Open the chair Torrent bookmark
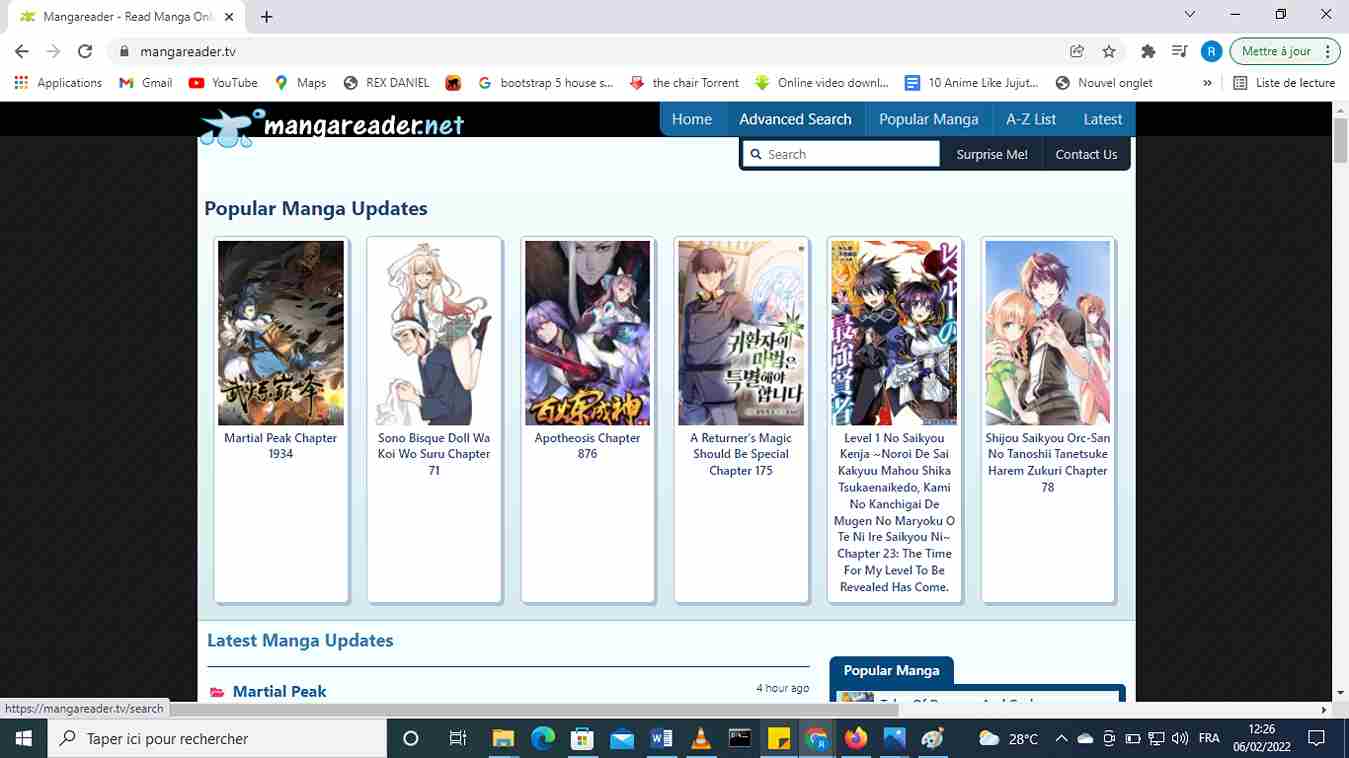Screen dimensions: 1349x758 coord(684,83)
